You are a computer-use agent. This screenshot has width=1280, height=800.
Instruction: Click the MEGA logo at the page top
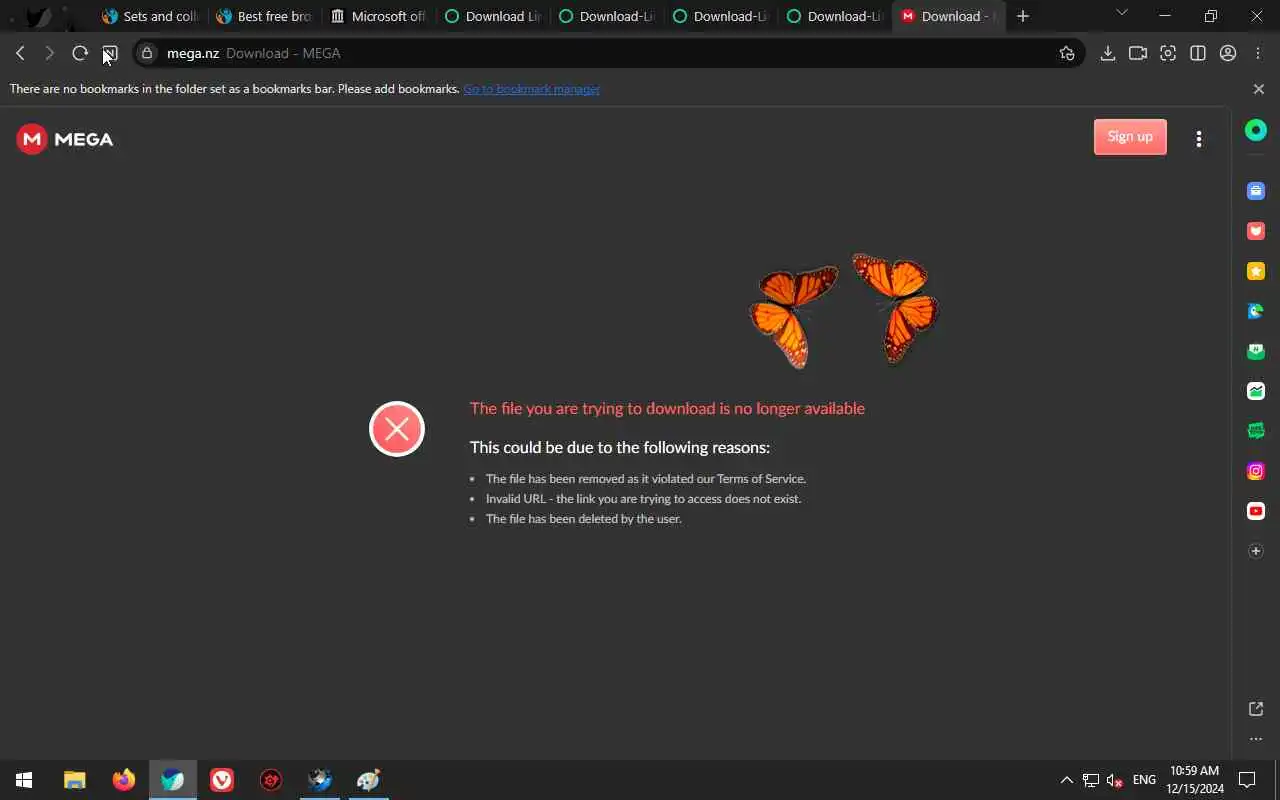point(65,139)
